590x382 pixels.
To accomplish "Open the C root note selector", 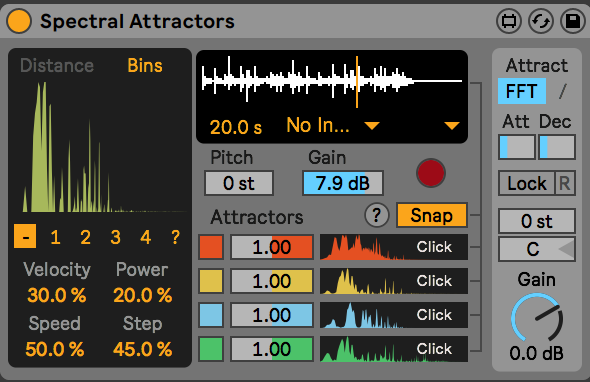I will point(537,249).
